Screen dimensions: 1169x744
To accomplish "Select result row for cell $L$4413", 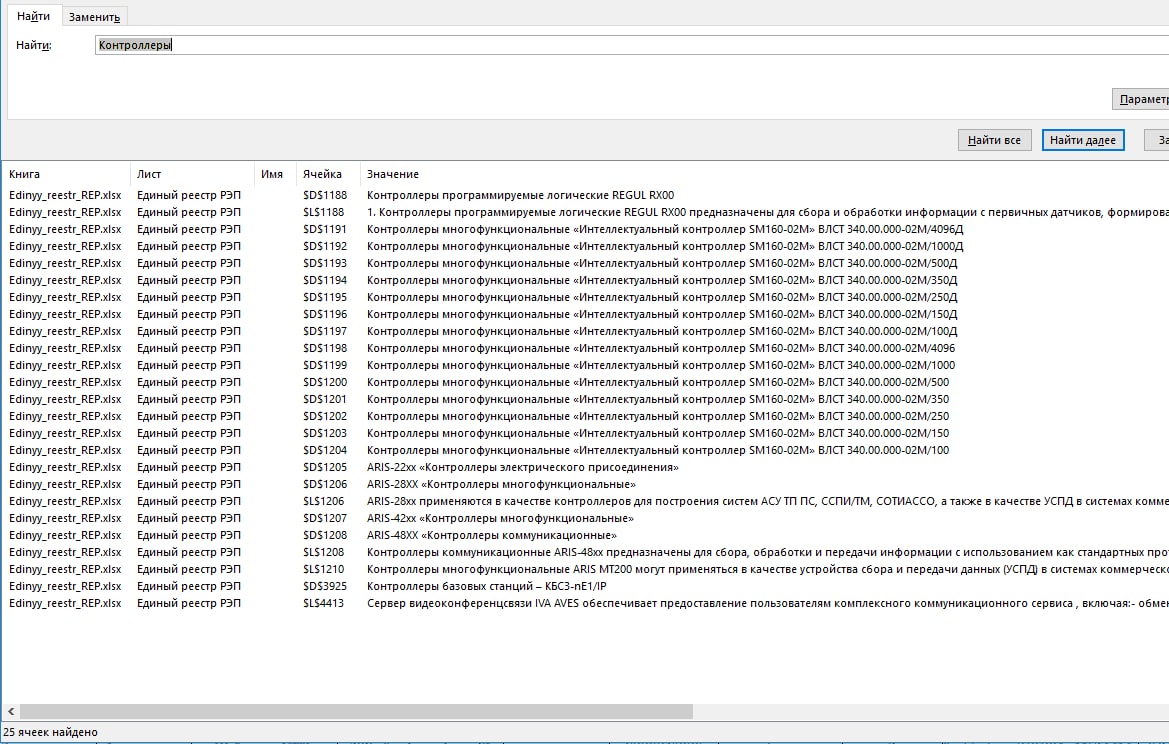I will pyautogui.click(x=585, y=603).
